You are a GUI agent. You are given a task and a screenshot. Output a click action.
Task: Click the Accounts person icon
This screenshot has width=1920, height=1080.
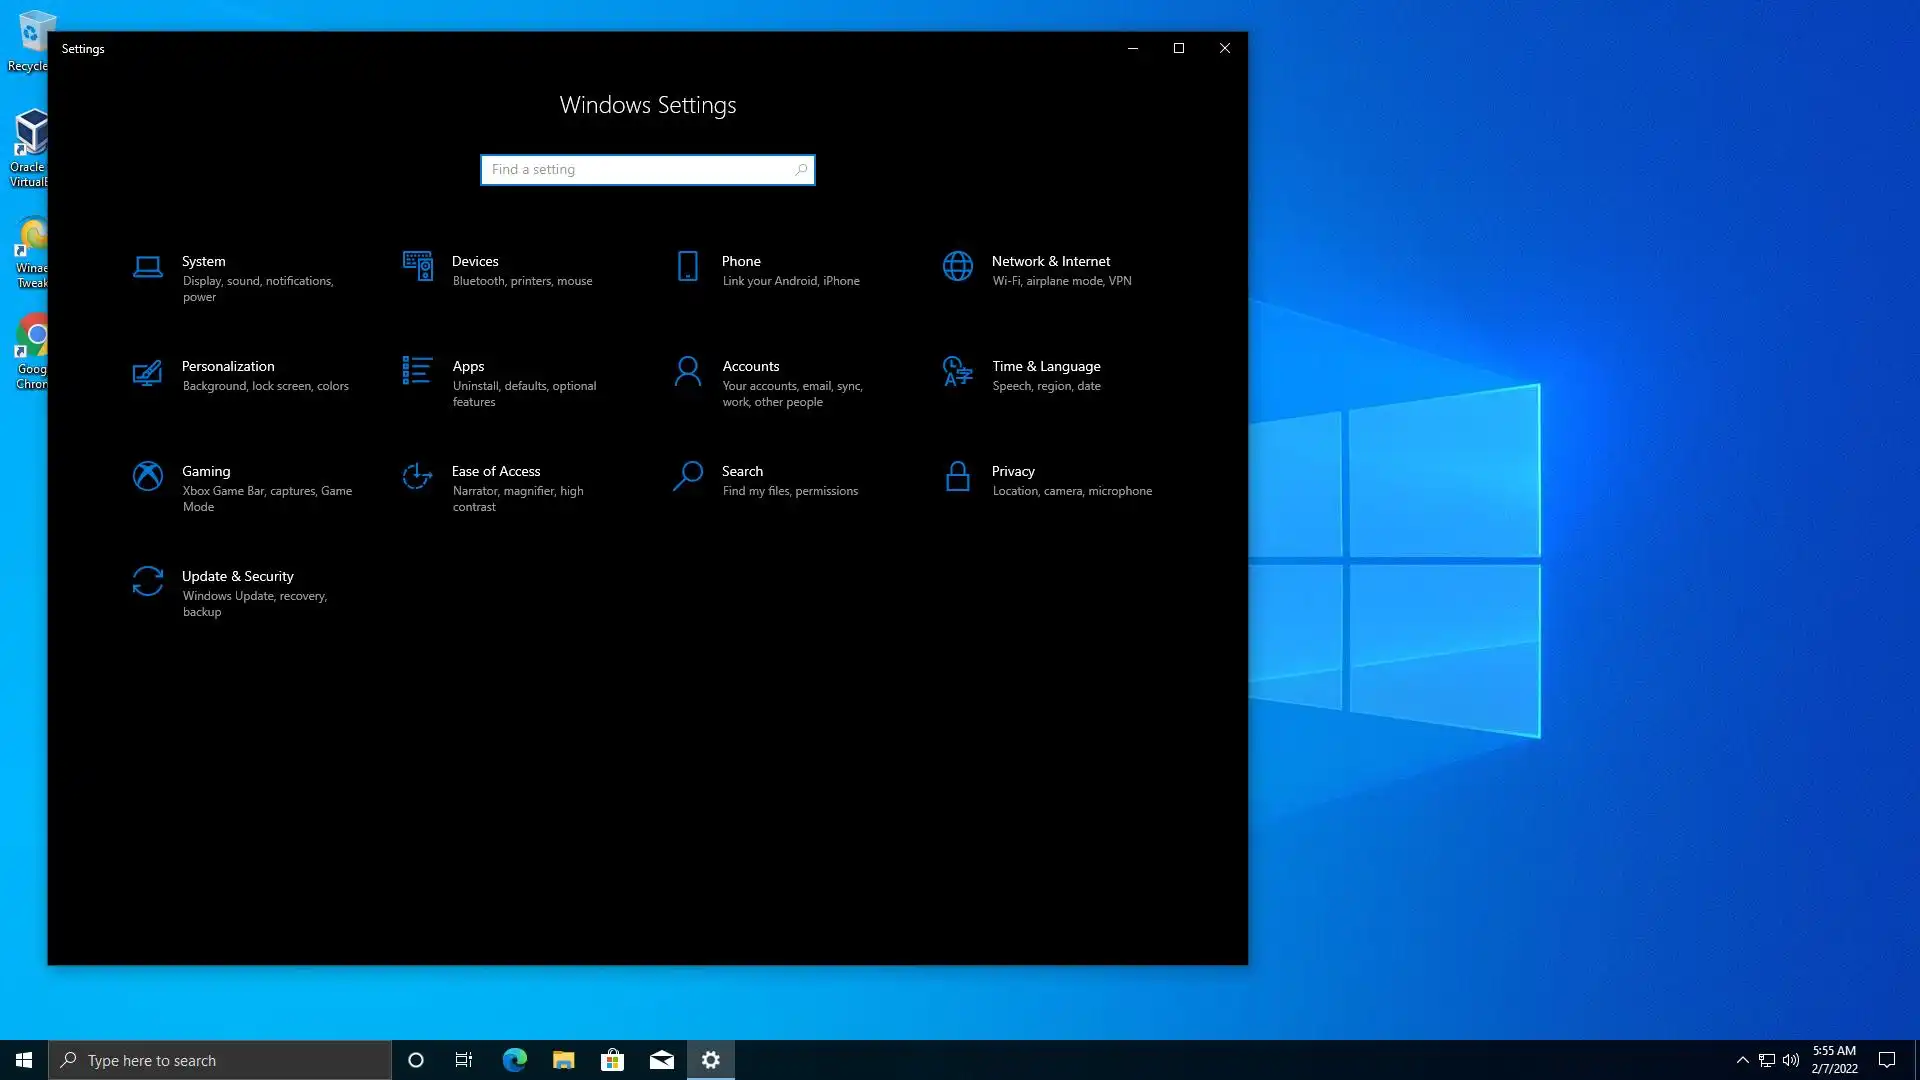pos(688,372)
